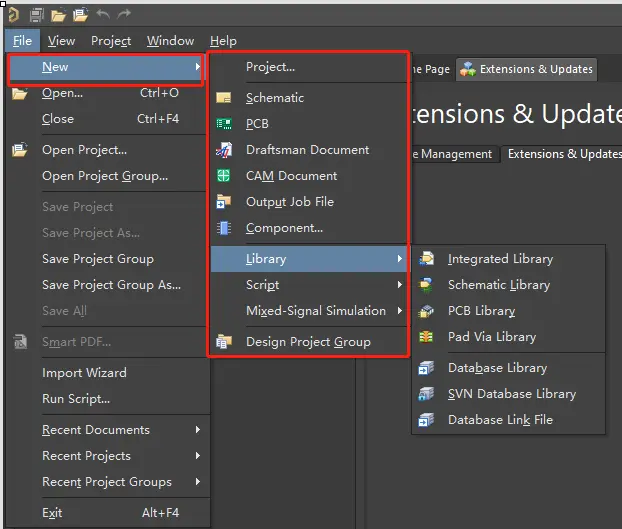Open the File menu
Screen dimensions: 622x529
(22, 40)
